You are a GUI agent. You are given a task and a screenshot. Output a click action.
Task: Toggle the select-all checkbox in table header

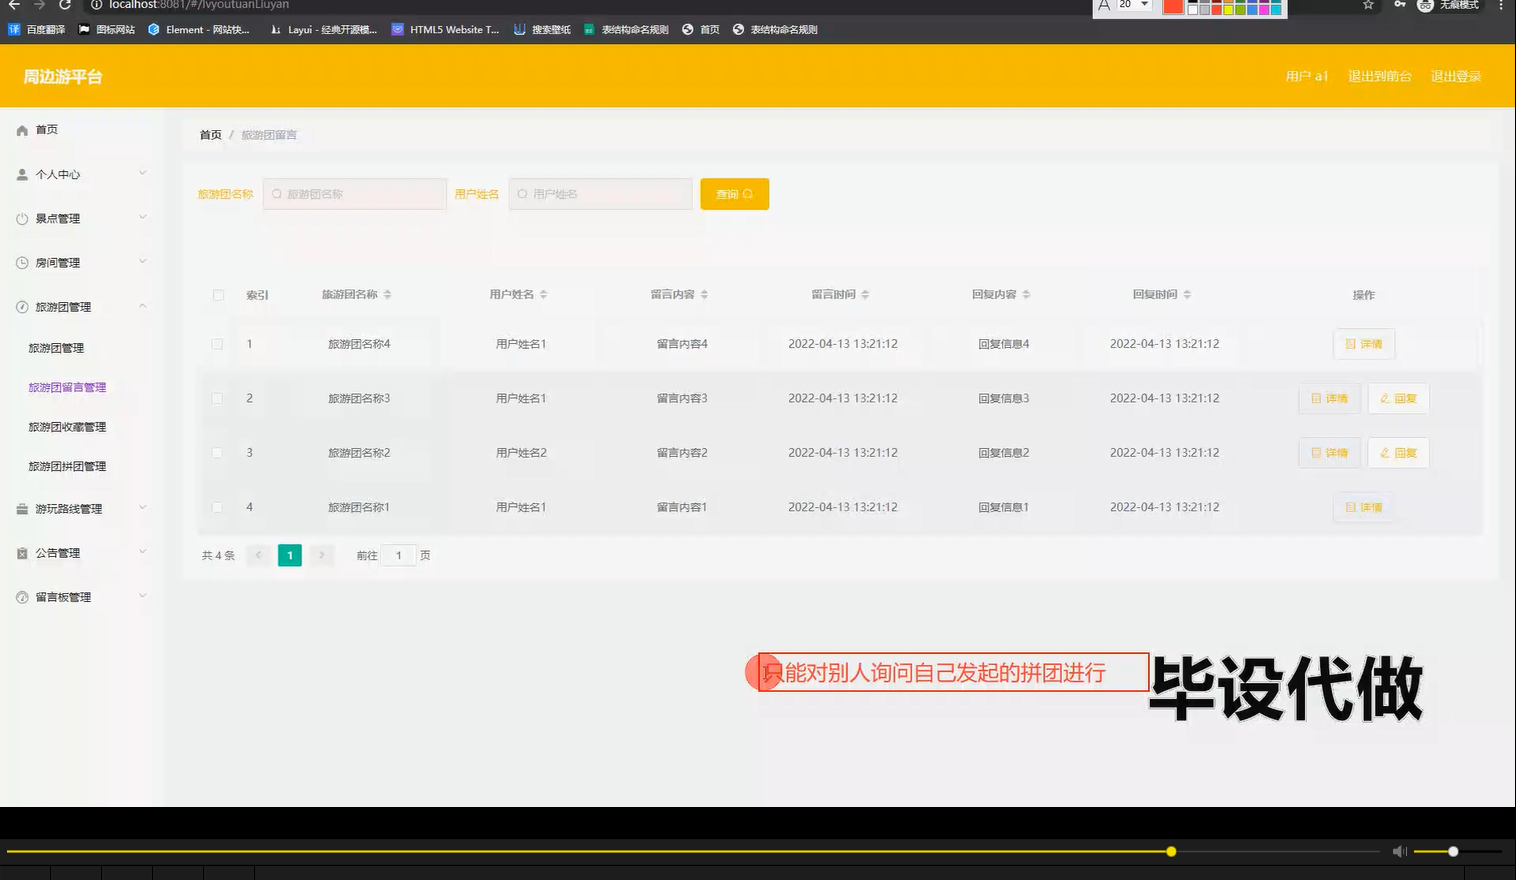218,295
